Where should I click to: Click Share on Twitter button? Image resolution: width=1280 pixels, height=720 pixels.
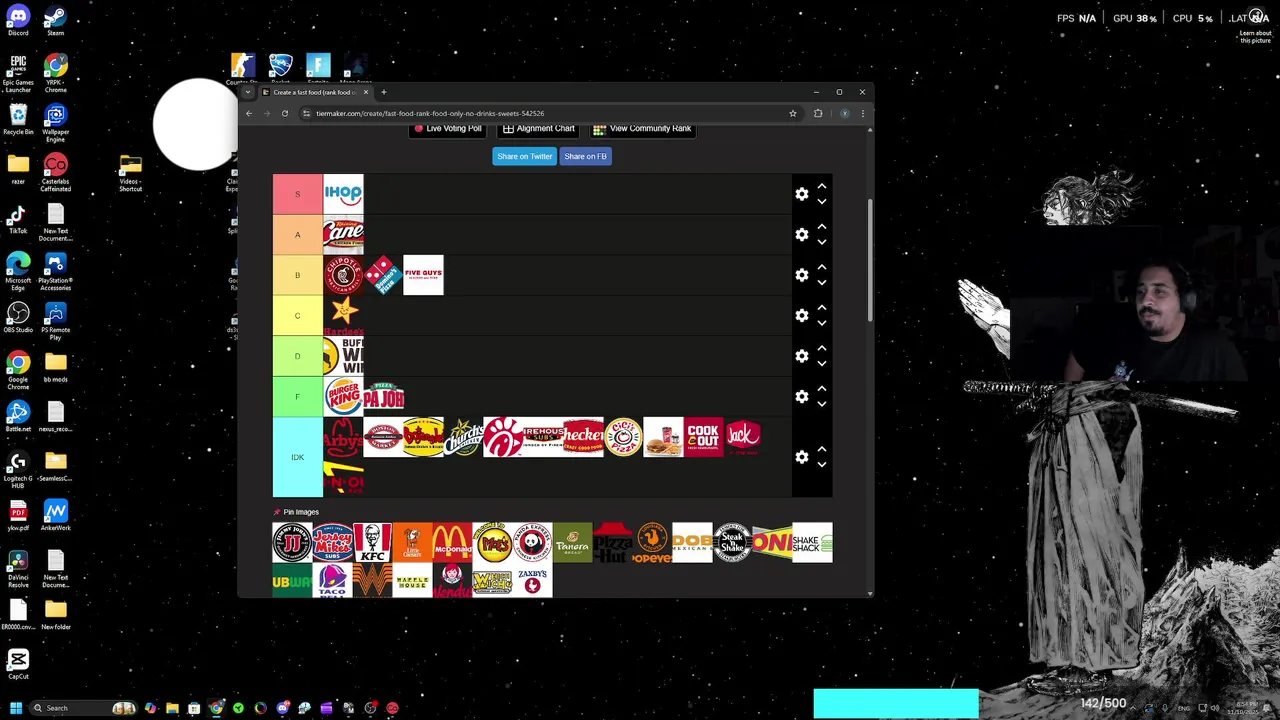tap(525, 156)
